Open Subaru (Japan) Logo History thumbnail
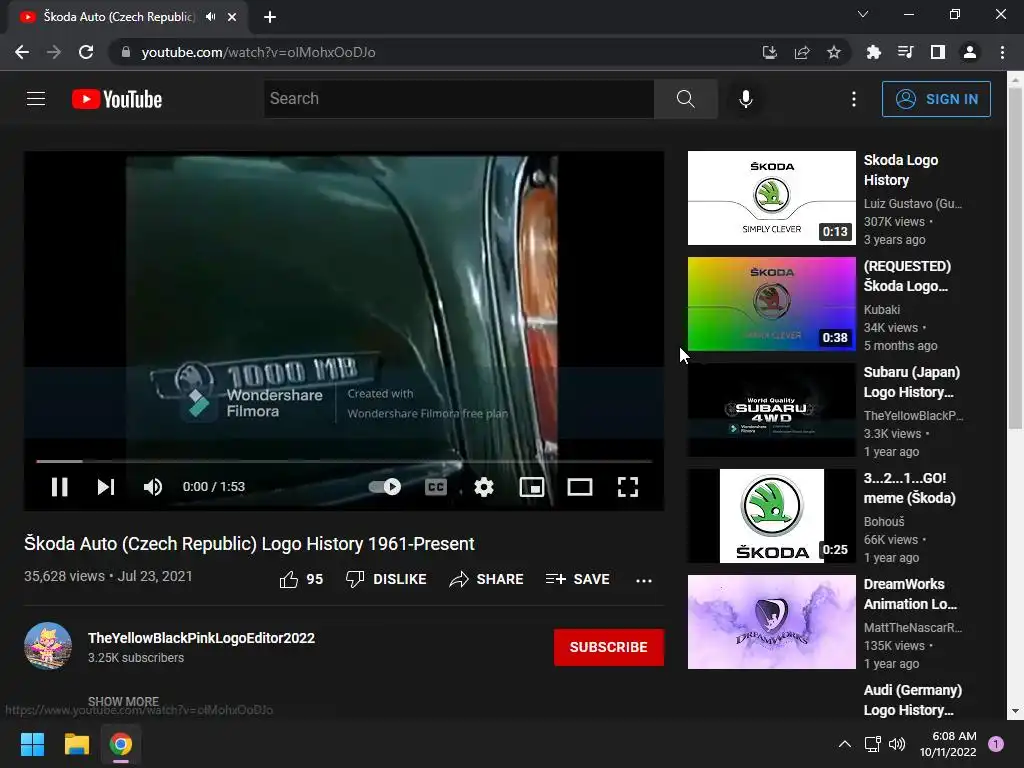 pos(771,409)
